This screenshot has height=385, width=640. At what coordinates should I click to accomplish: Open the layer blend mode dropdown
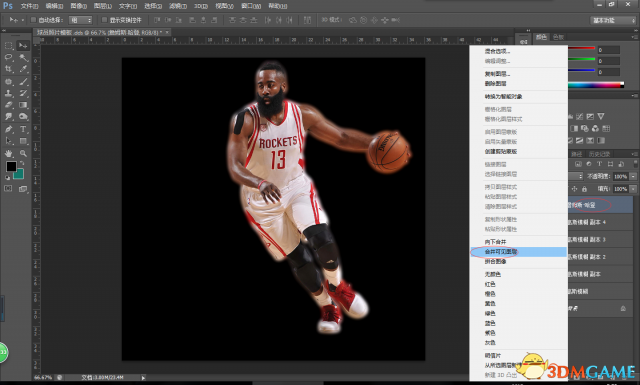point(576,176)
